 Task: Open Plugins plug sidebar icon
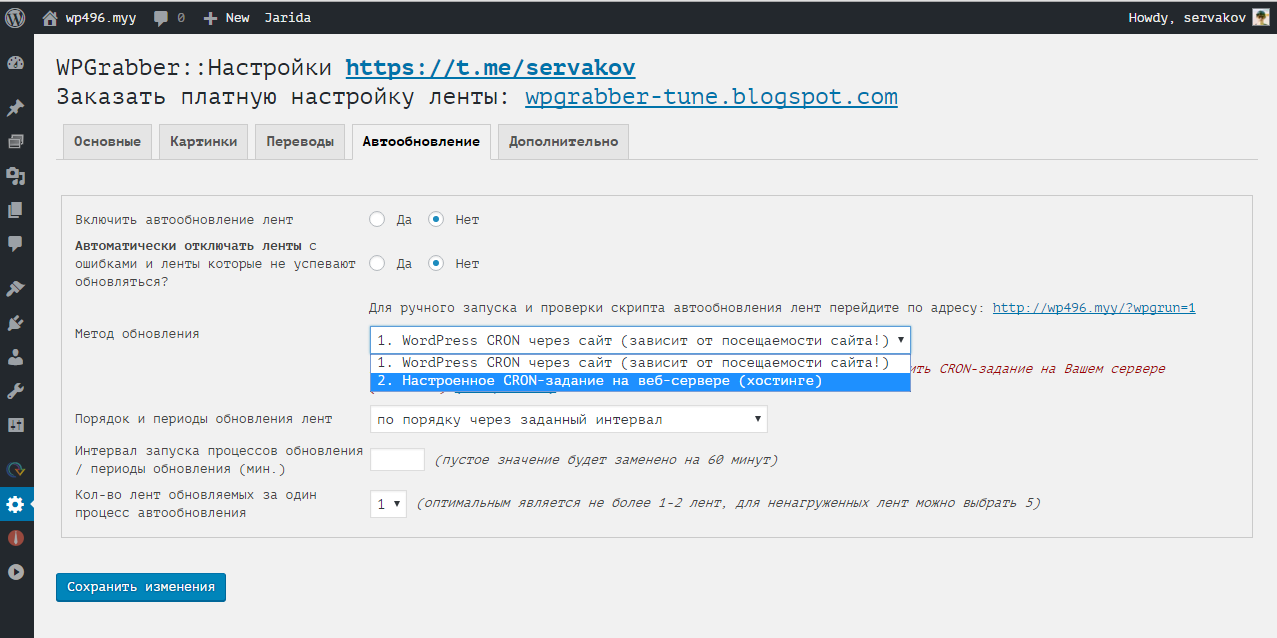(x=15, y=323)
